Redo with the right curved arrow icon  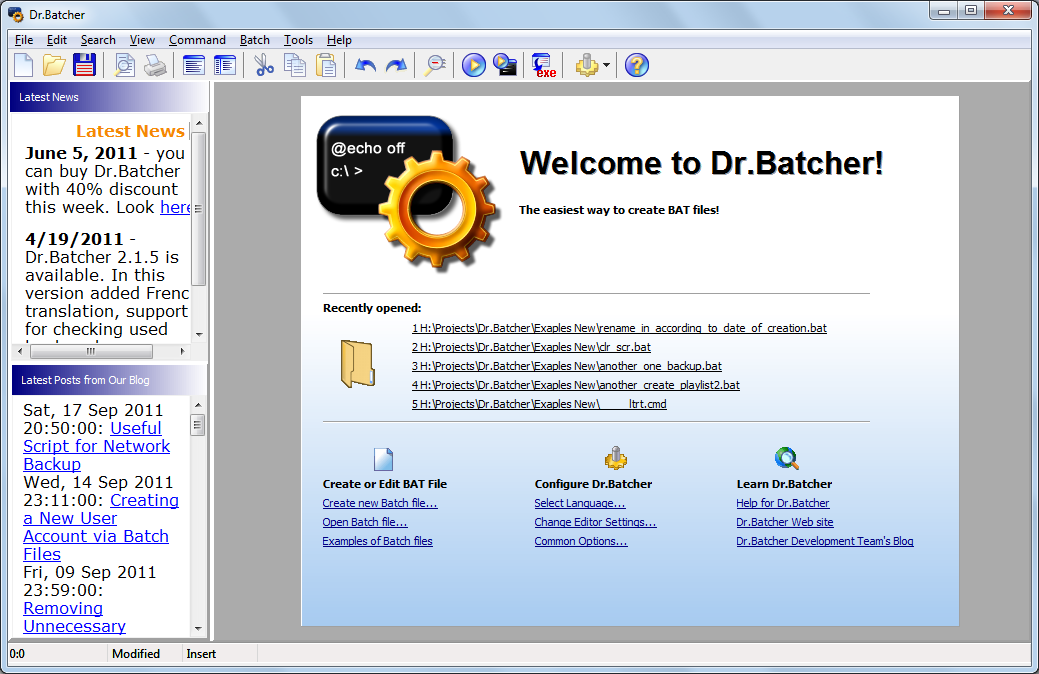(396, 65)
